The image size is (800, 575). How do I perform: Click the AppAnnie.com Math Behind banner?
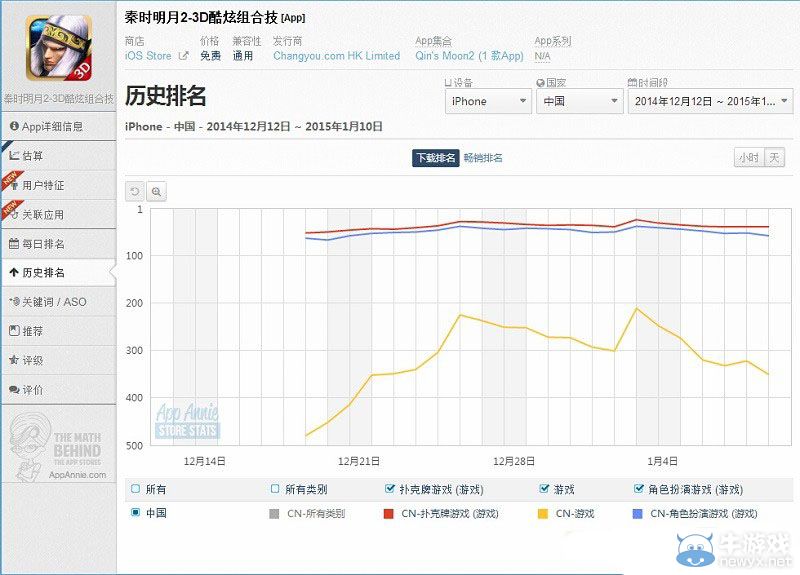(59, 446)
